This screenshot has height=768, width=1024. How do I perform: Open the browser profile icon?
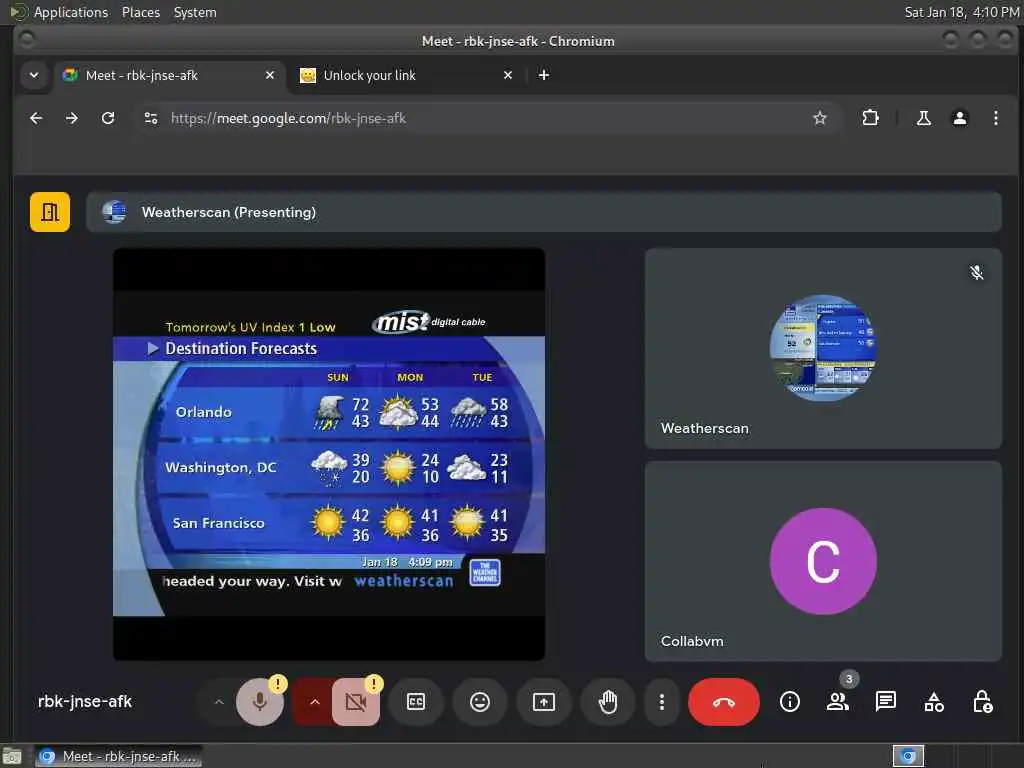pos(959,118)
